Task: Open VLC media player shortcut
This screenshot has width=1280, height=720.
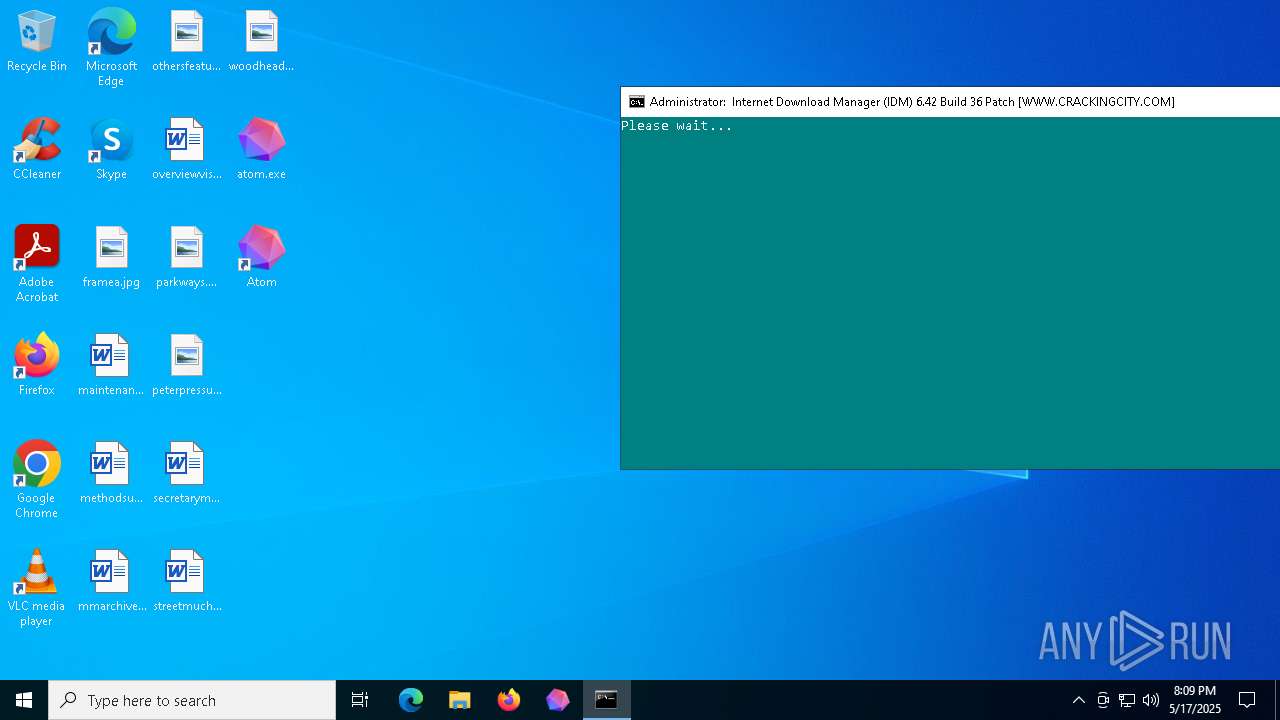Action: click(37, 588)
